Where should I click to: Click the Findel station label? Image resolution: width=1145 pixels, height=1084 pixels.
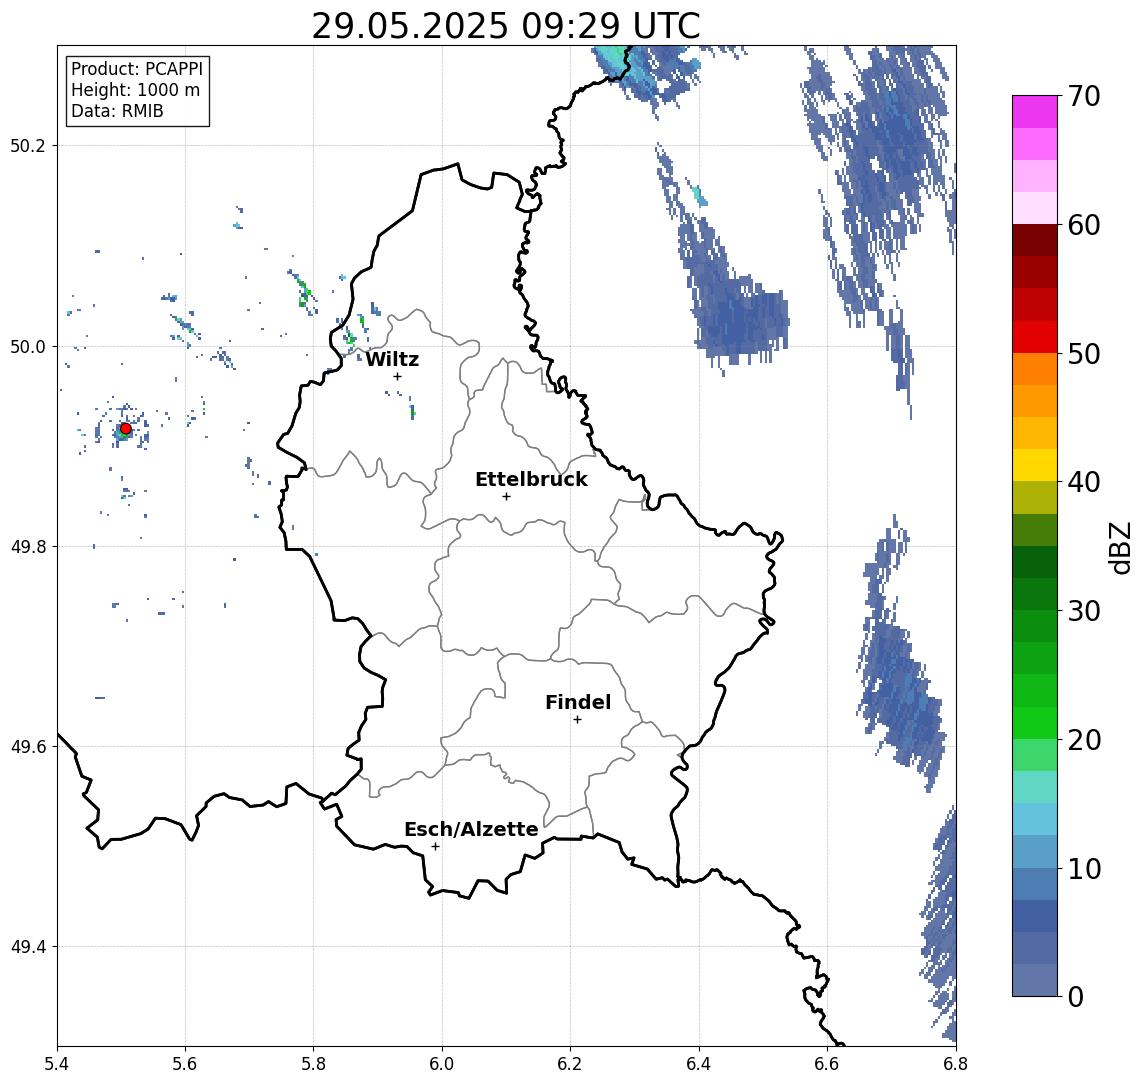pyautogui.click(x=578, y=702)
